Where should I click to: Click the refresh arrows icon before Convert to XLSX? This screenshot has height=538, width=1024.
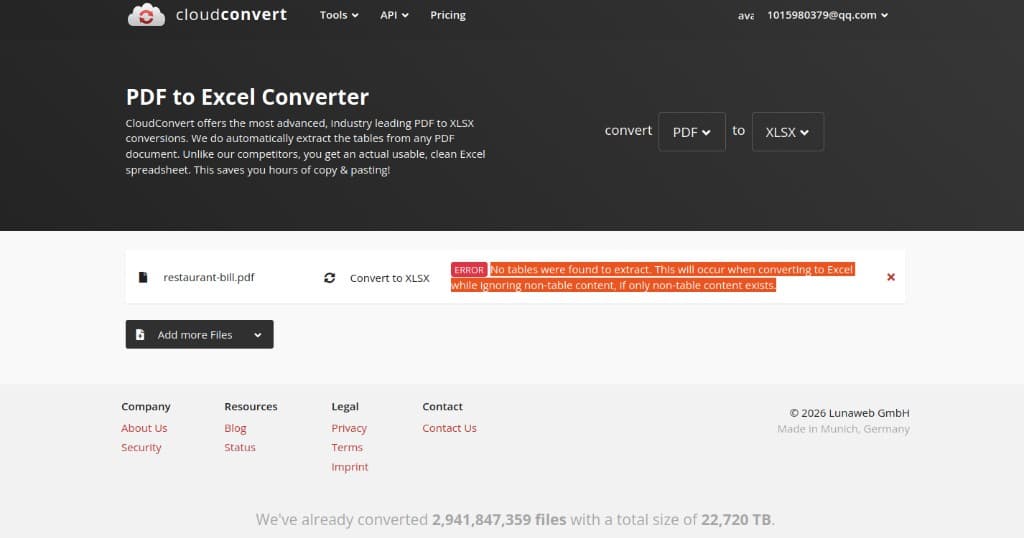click(x=330, y=278)
